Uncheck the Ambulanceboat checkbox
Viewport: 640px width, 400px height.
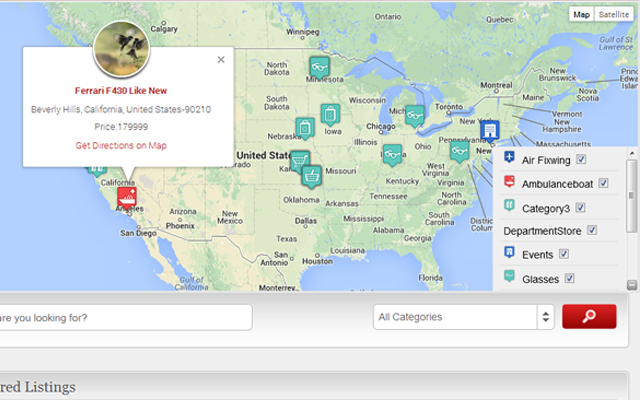click(603, 183)
